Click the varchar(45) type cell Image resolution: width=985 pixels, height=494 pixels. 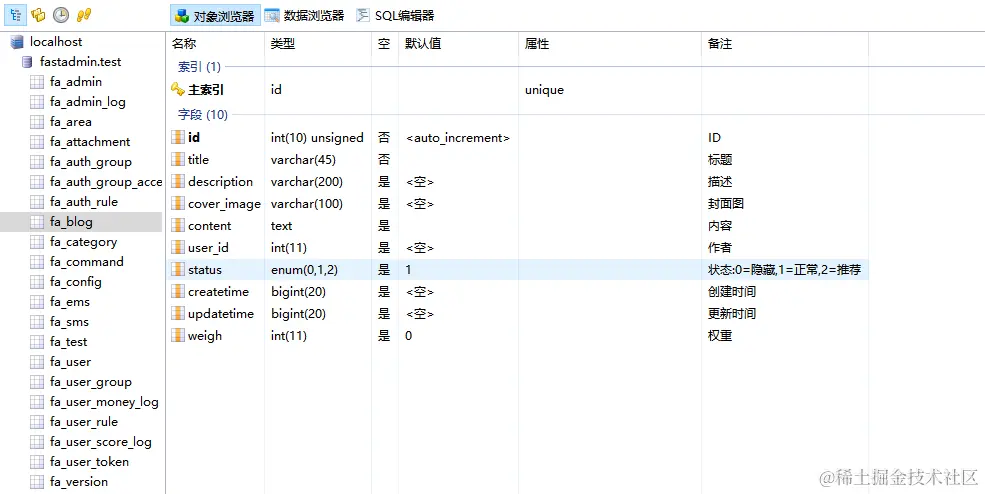(x=303, y=160)
